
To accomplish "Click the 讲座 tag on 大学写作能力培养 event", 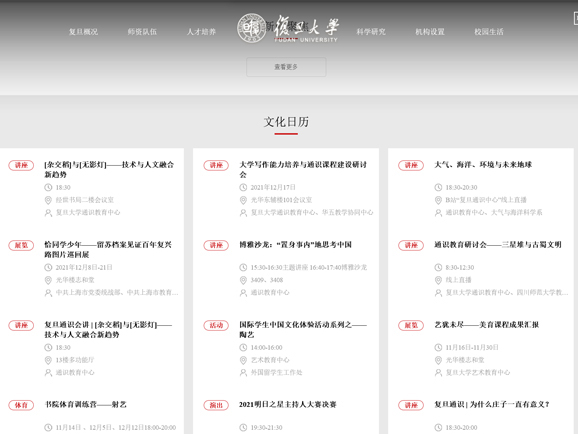I will tap(216, 165).
